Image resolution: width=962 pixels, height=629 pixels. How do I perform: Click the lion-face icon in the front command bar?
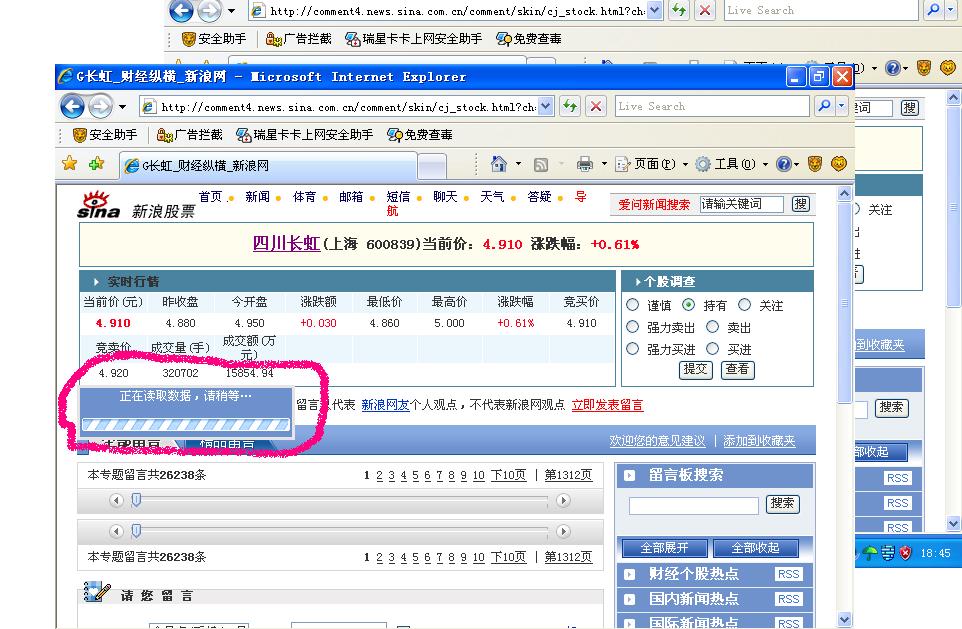tap(839, 163)
